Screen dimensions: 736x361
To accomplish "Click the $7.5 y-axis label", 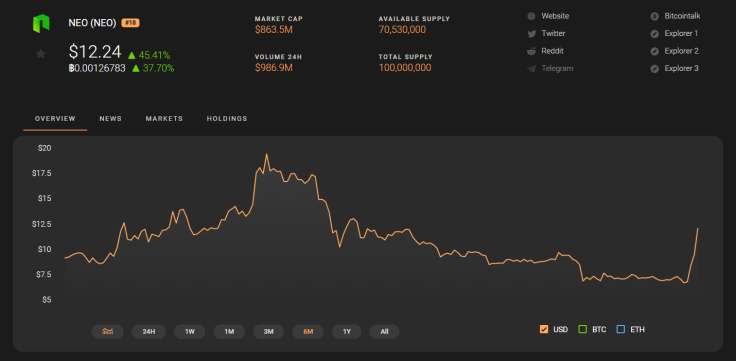I will (43, 274).
